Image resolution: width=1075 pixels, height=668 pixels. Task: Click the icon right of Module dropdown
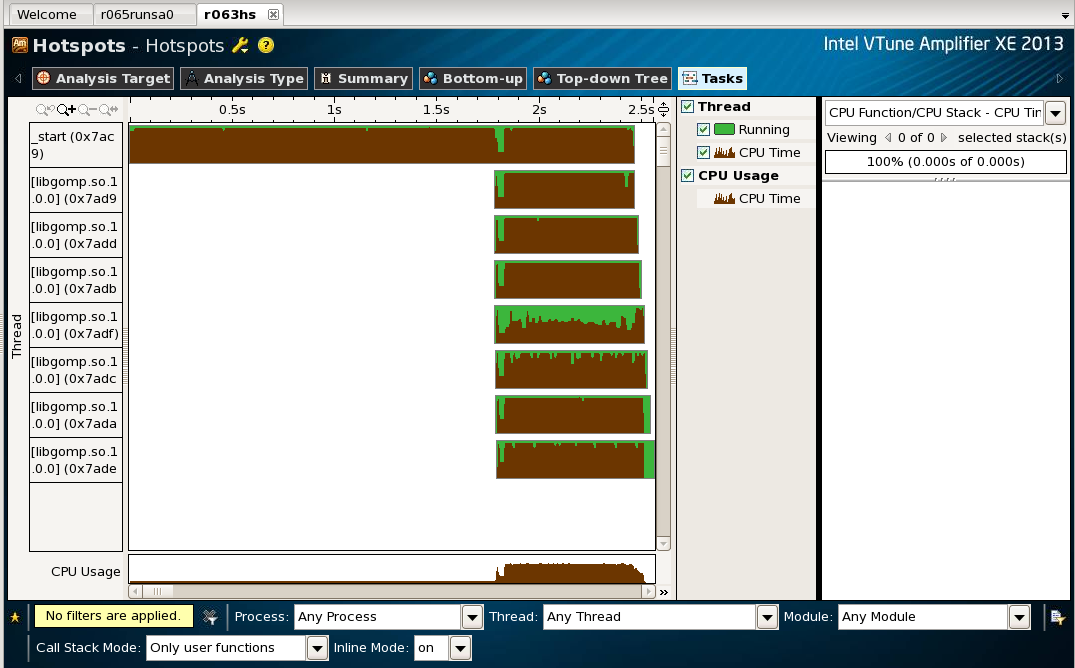point(1057,617)
